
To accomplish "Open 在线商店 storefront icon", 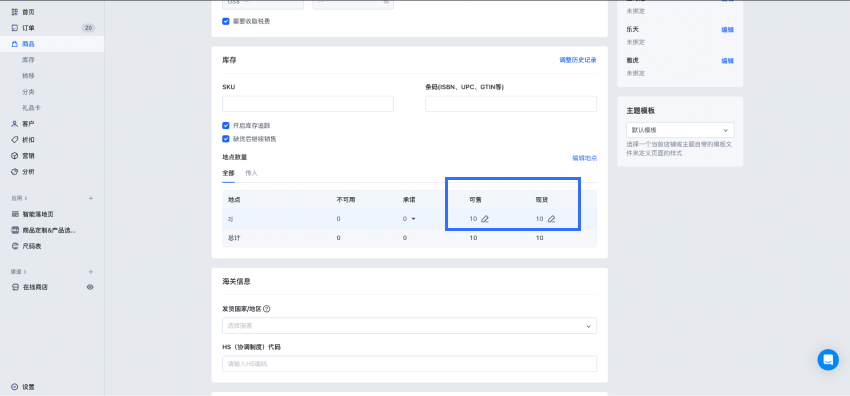I will 15,287.
